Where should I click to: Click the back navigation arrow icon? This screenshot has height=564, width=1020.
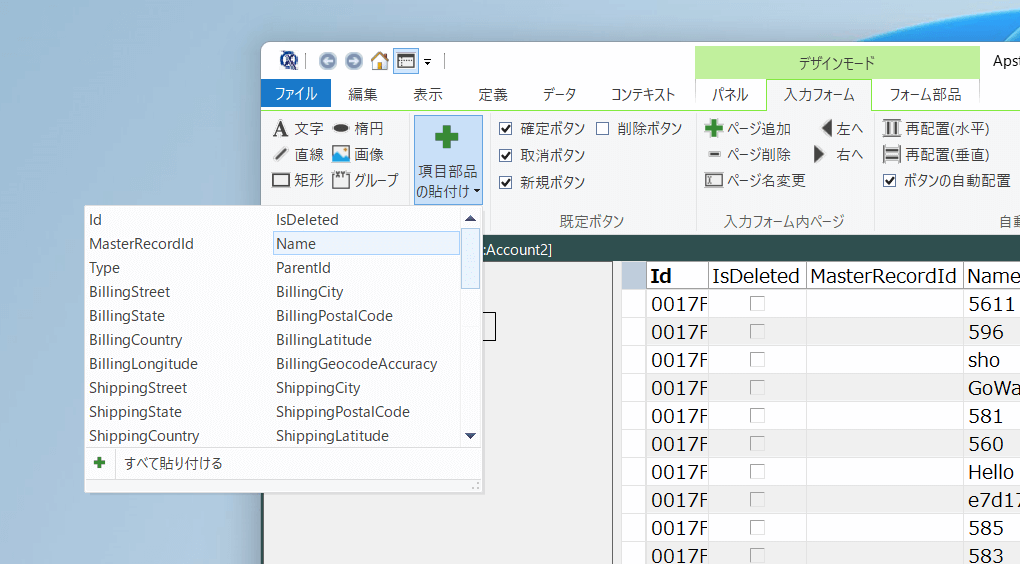click(x=327, y=61)
